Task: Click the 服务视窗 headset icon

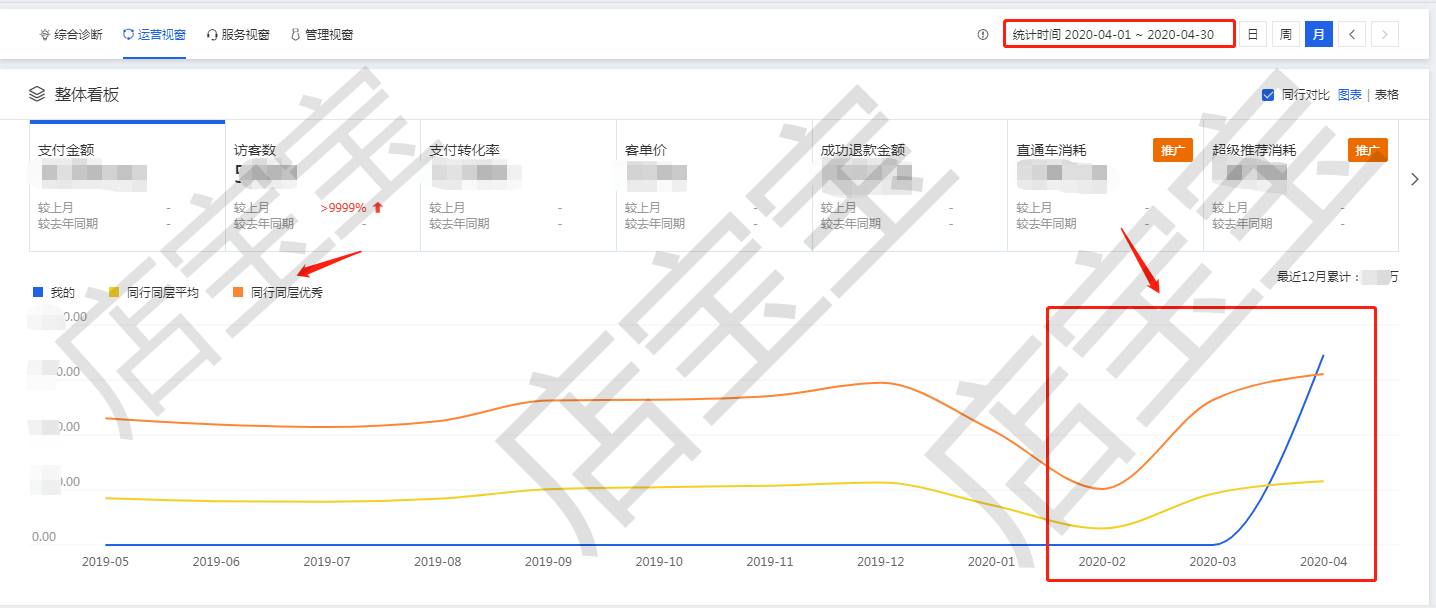Action: coord(212,35)
